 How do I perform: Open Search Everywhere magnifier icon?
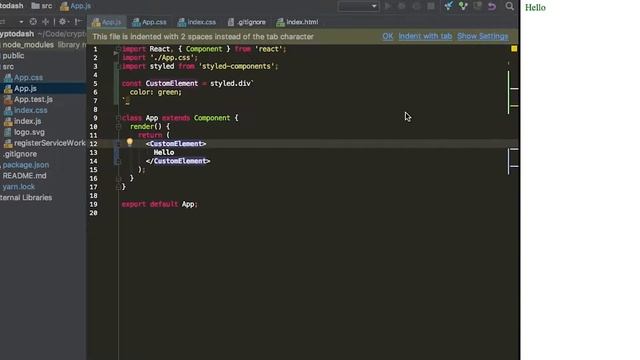(x=509, y=6)
